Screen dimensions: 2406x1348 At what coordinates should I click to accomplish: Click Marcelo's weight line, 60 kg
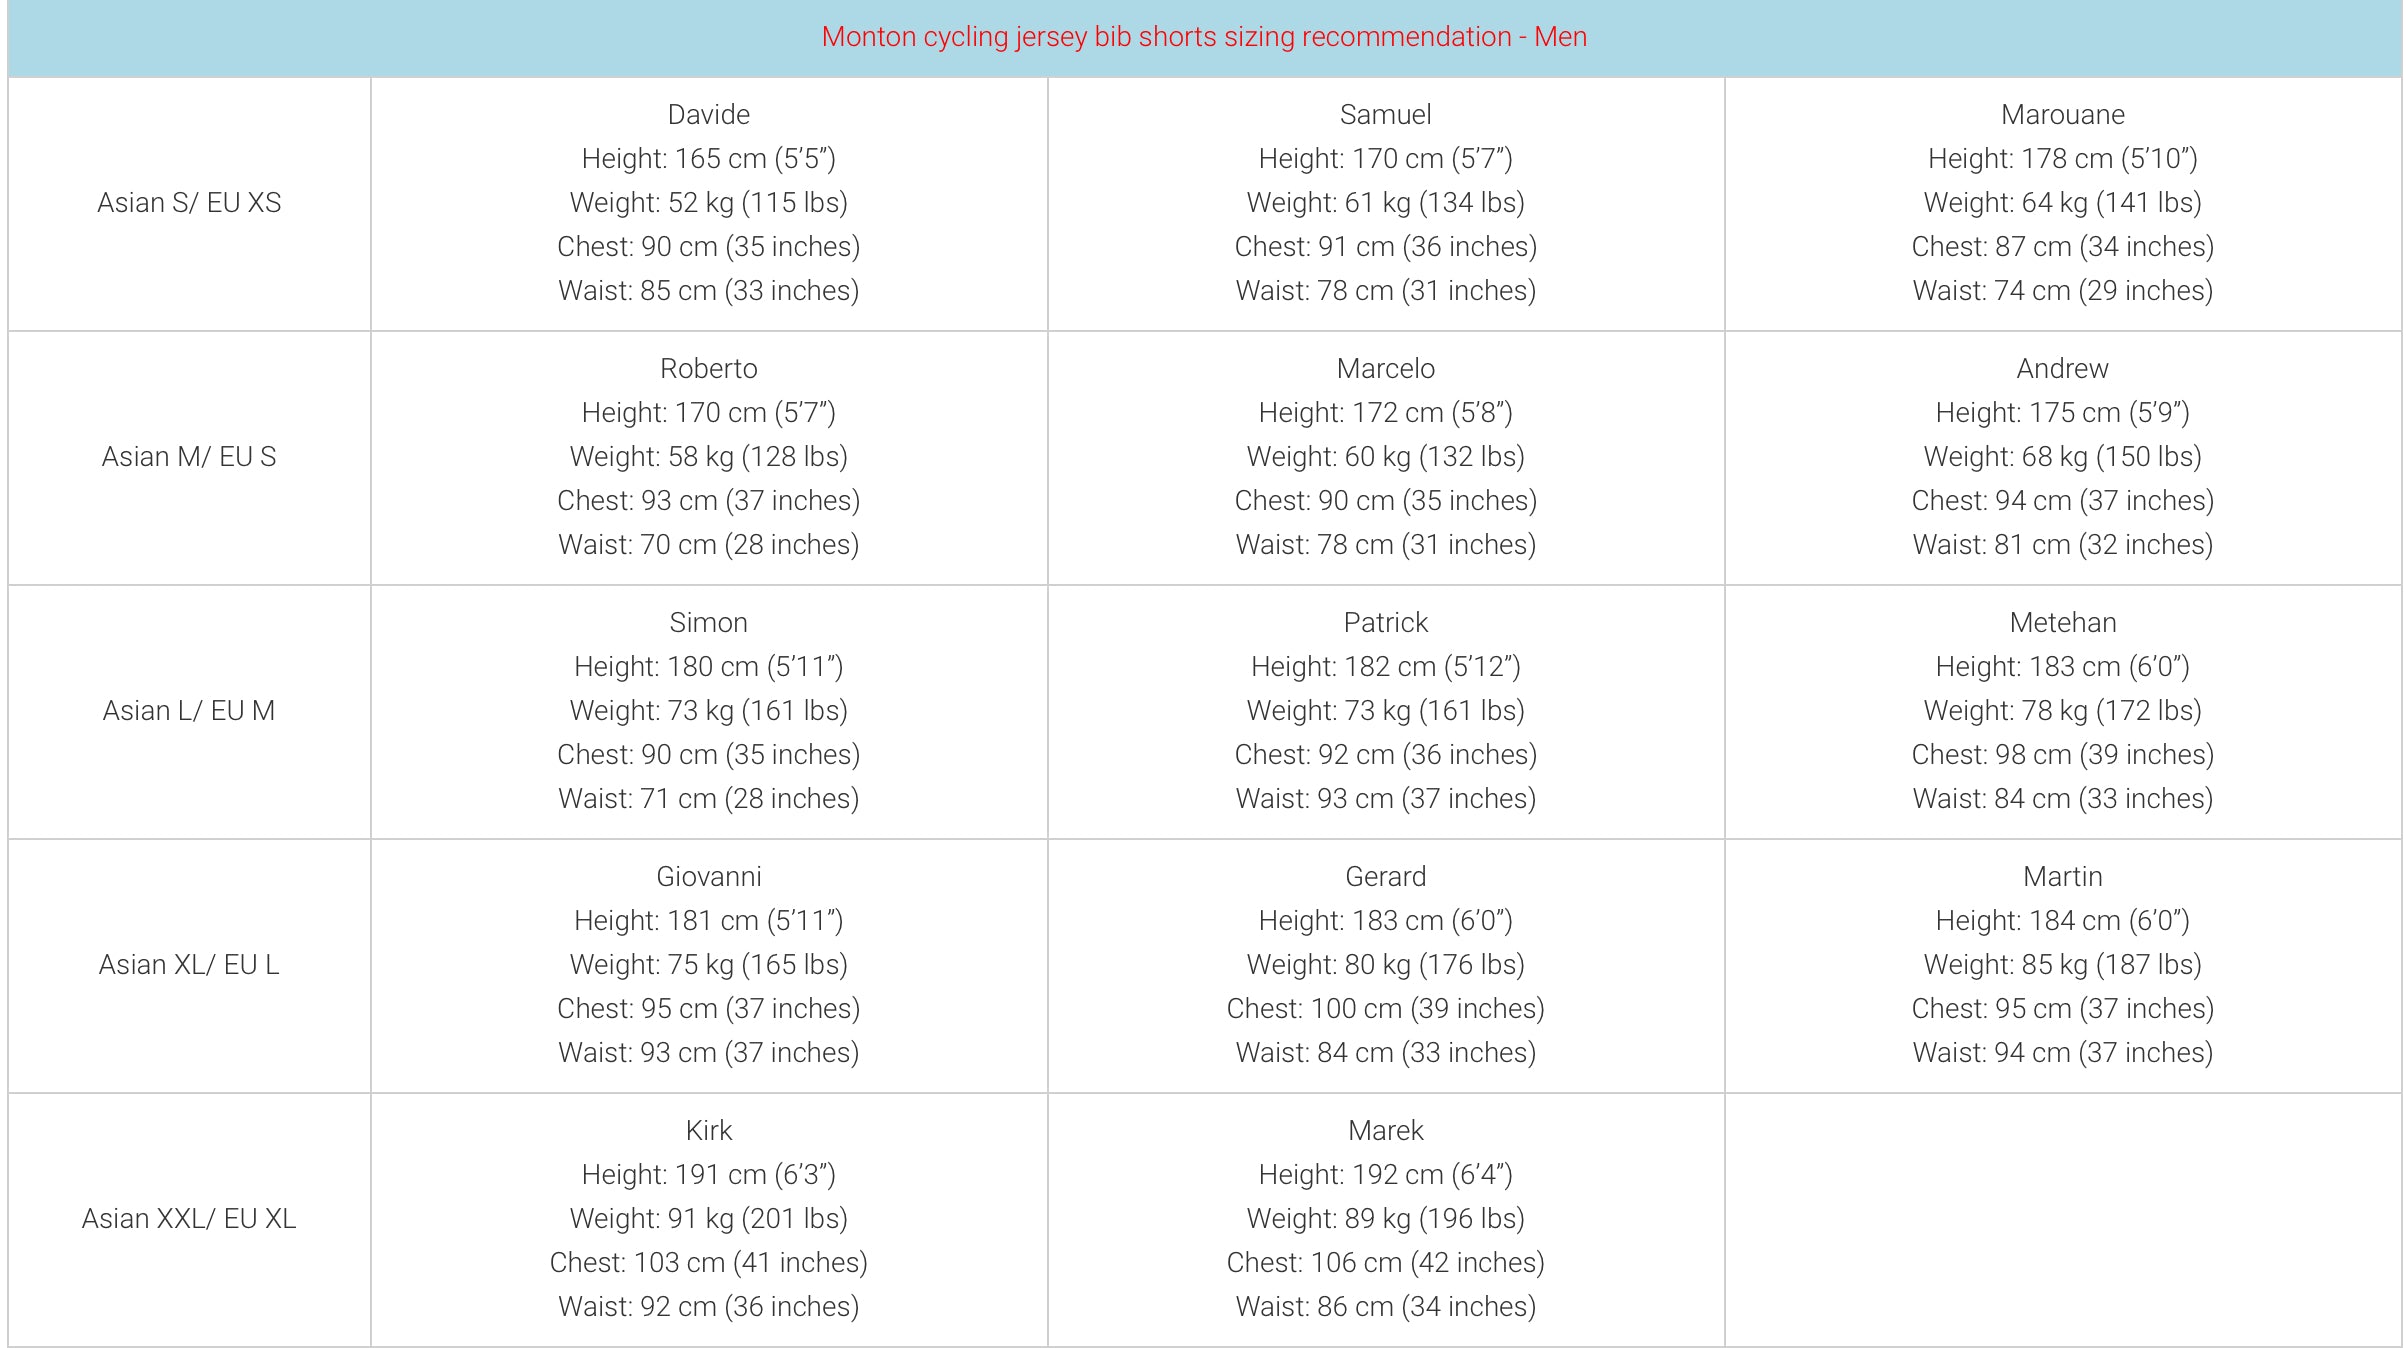pos(1385,457)
